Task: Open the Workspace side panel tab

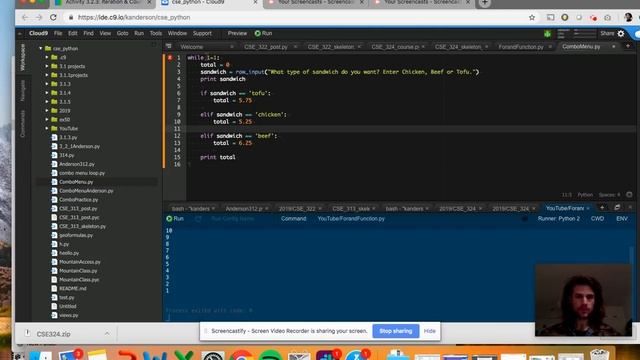Action: point(22,58)
